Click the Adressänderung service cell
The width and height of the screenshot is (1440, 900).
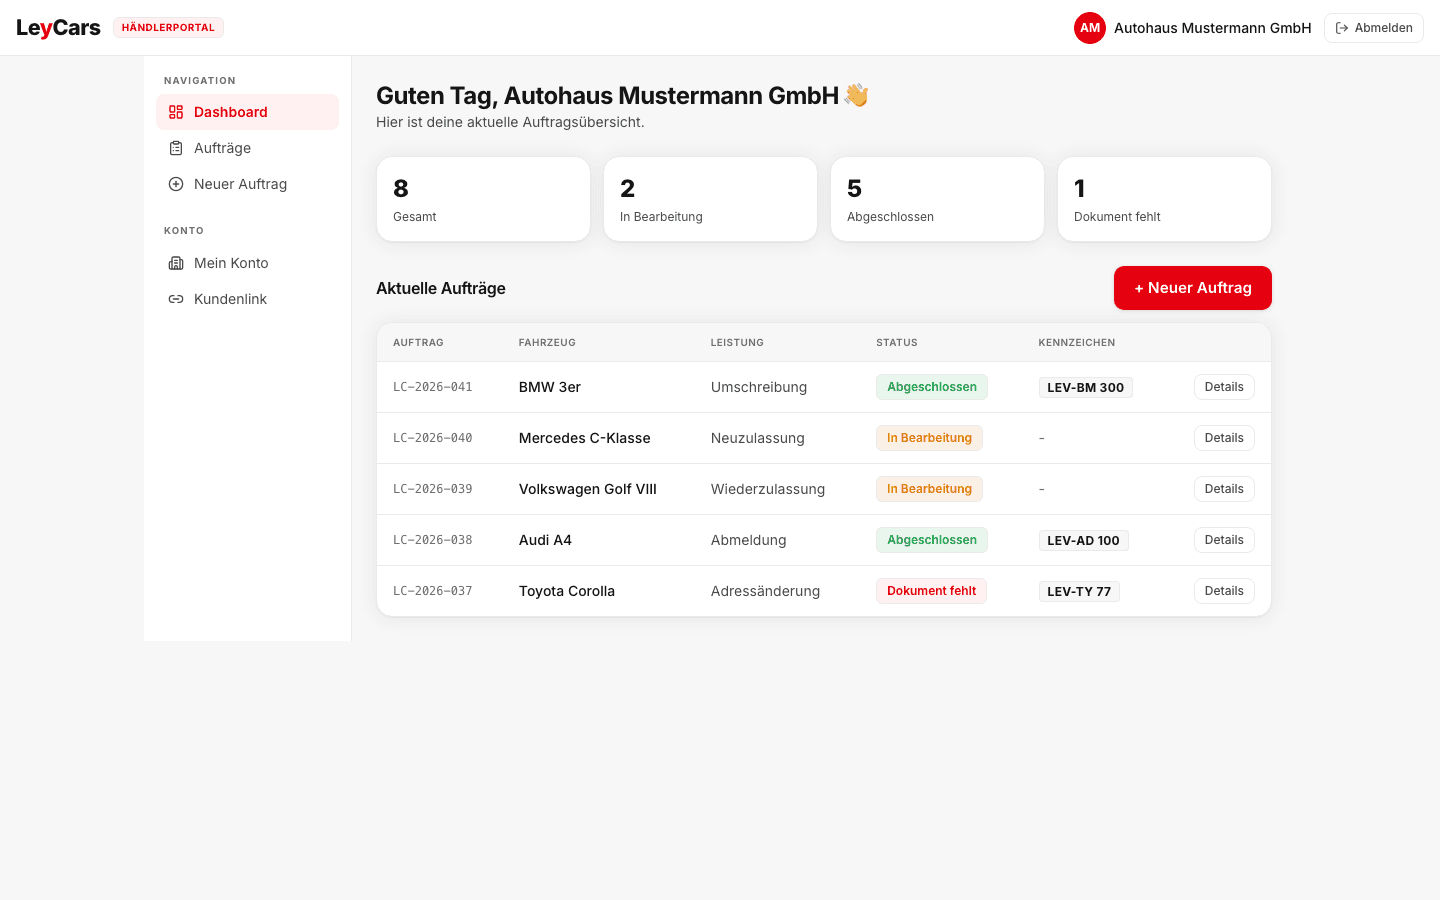tap(765, 591)
